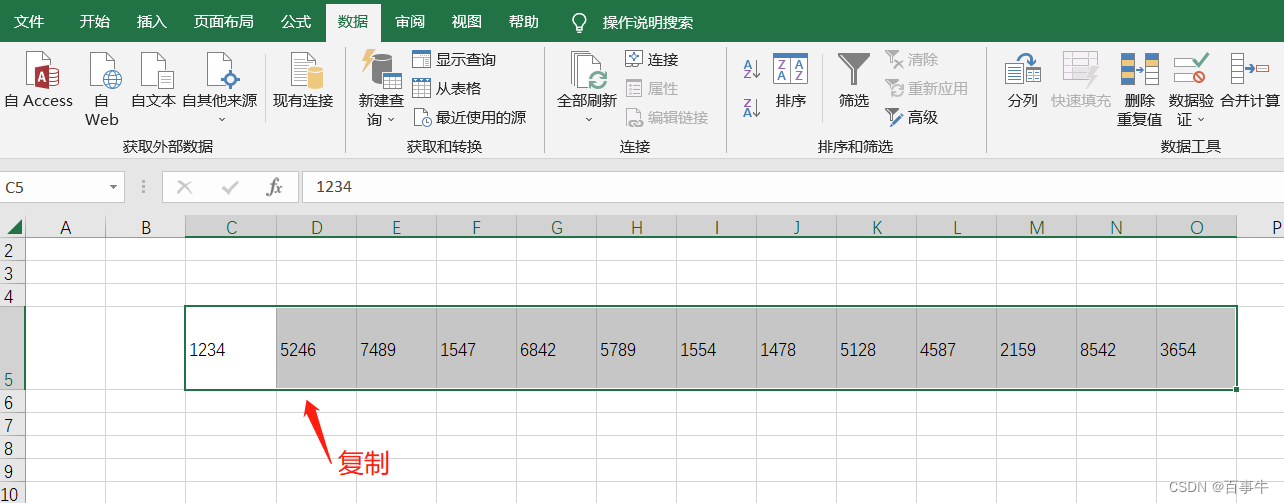
Task: Click cell containing 7489
Action: [397, 348]
